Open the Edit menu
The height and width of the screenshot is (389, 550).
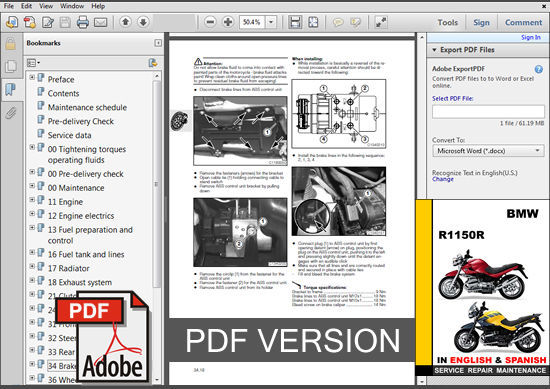pyautogui.click(x=26, y=6)
